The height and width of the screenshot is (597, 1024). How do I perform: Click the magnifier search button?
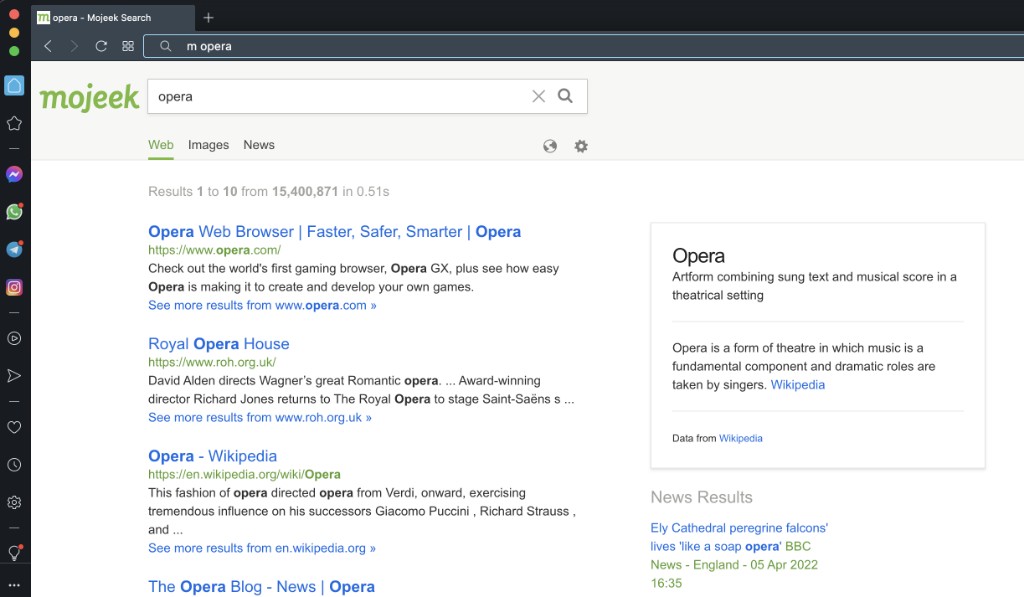click(565, 96)
